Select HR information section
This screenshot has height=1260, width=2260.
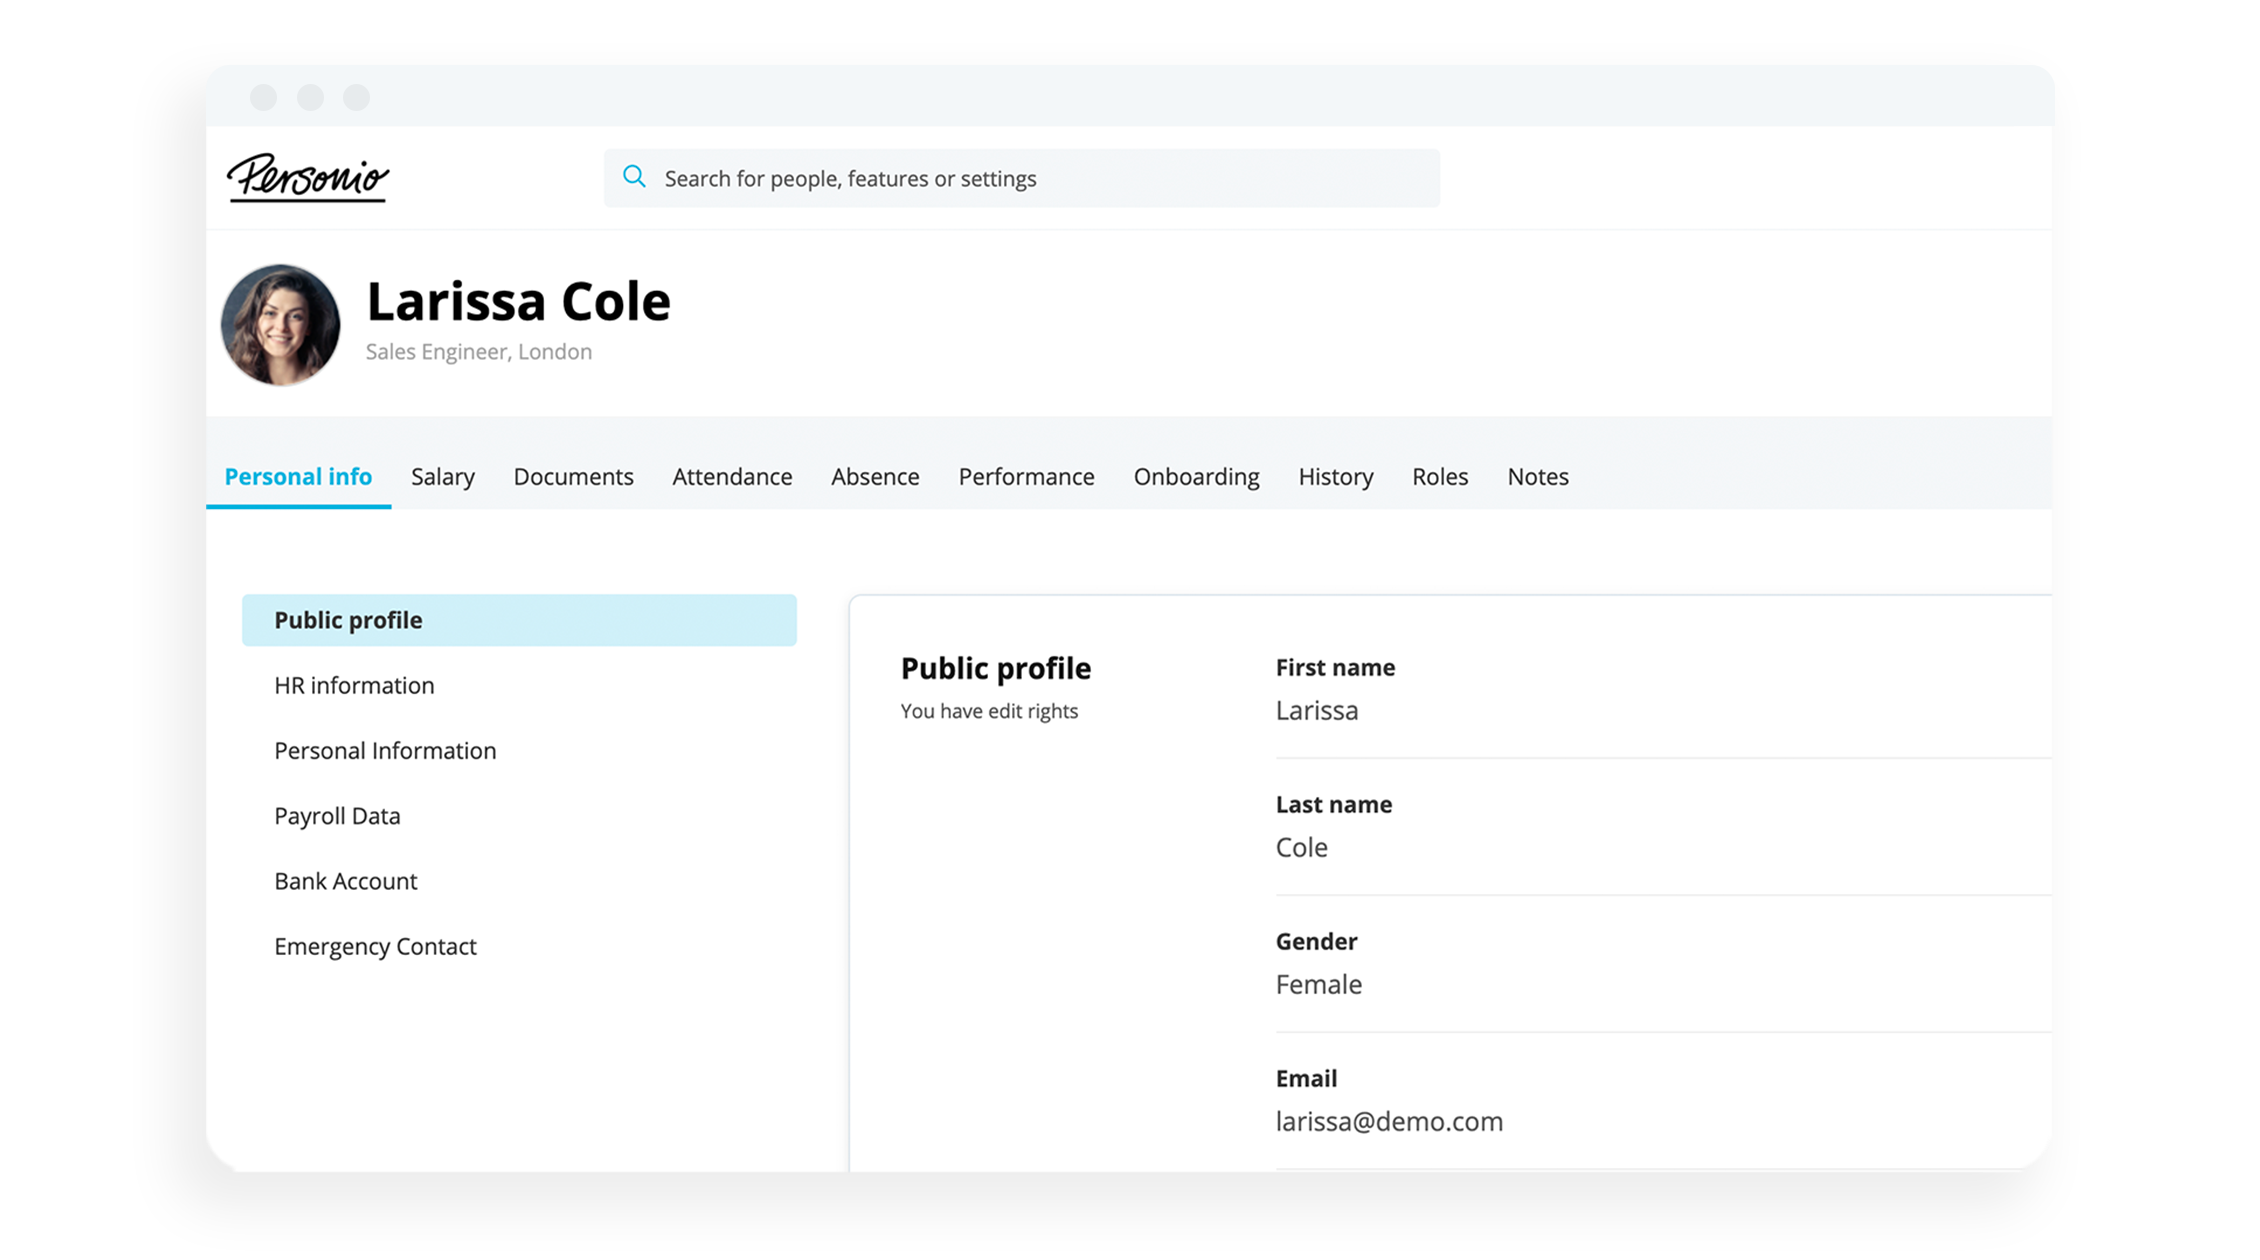click(355, 684)
